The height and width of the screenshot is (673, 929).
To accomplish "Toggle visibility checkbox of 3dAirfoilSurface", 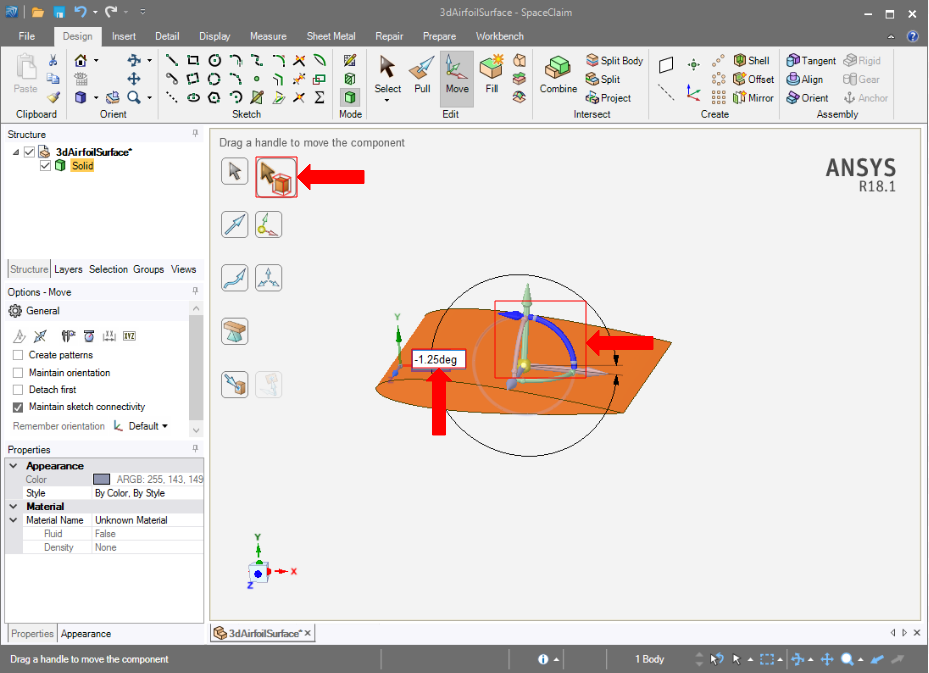I will point(29,152).
